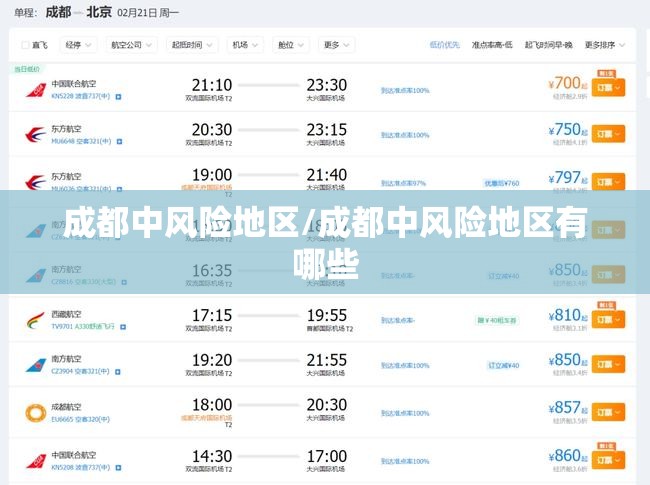Image resolution: width=650 pixels, height=485 pixels.
Task: Sort by 低价优先 lowest price first
Action: (445, 45)
